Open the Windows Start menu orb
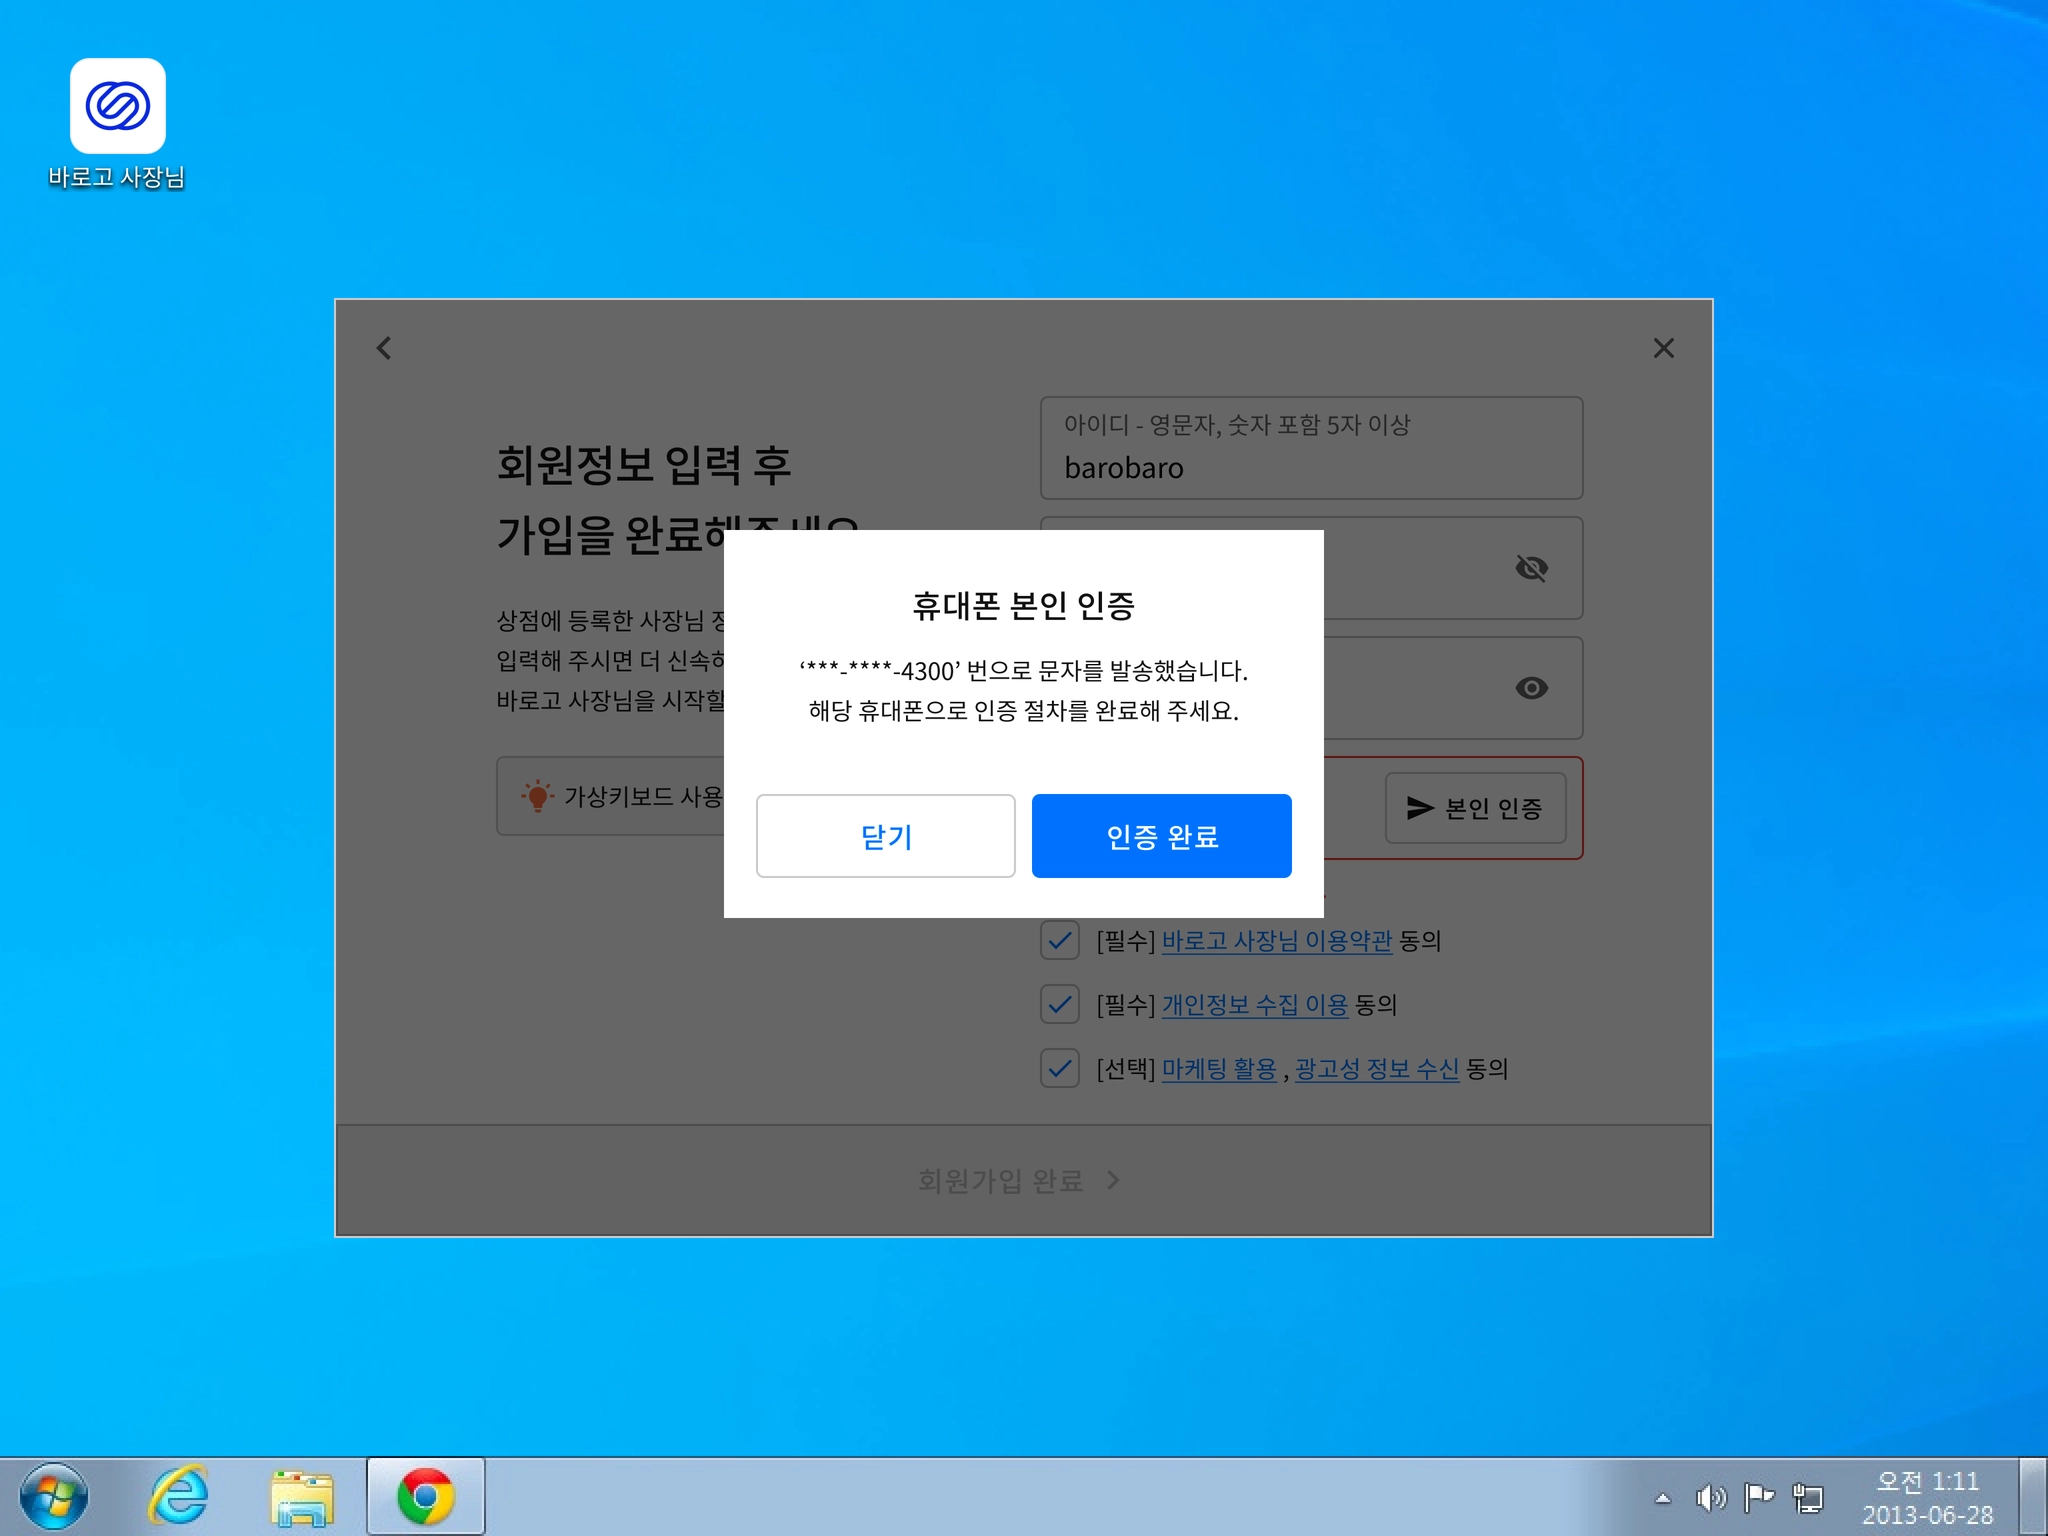2048x1536 pixels. 54,1496
